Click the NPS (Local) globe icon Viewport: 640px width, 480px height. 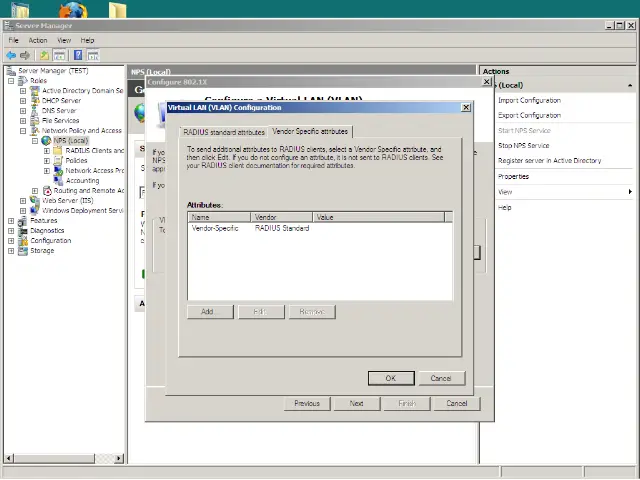click(x=46, y=141)
